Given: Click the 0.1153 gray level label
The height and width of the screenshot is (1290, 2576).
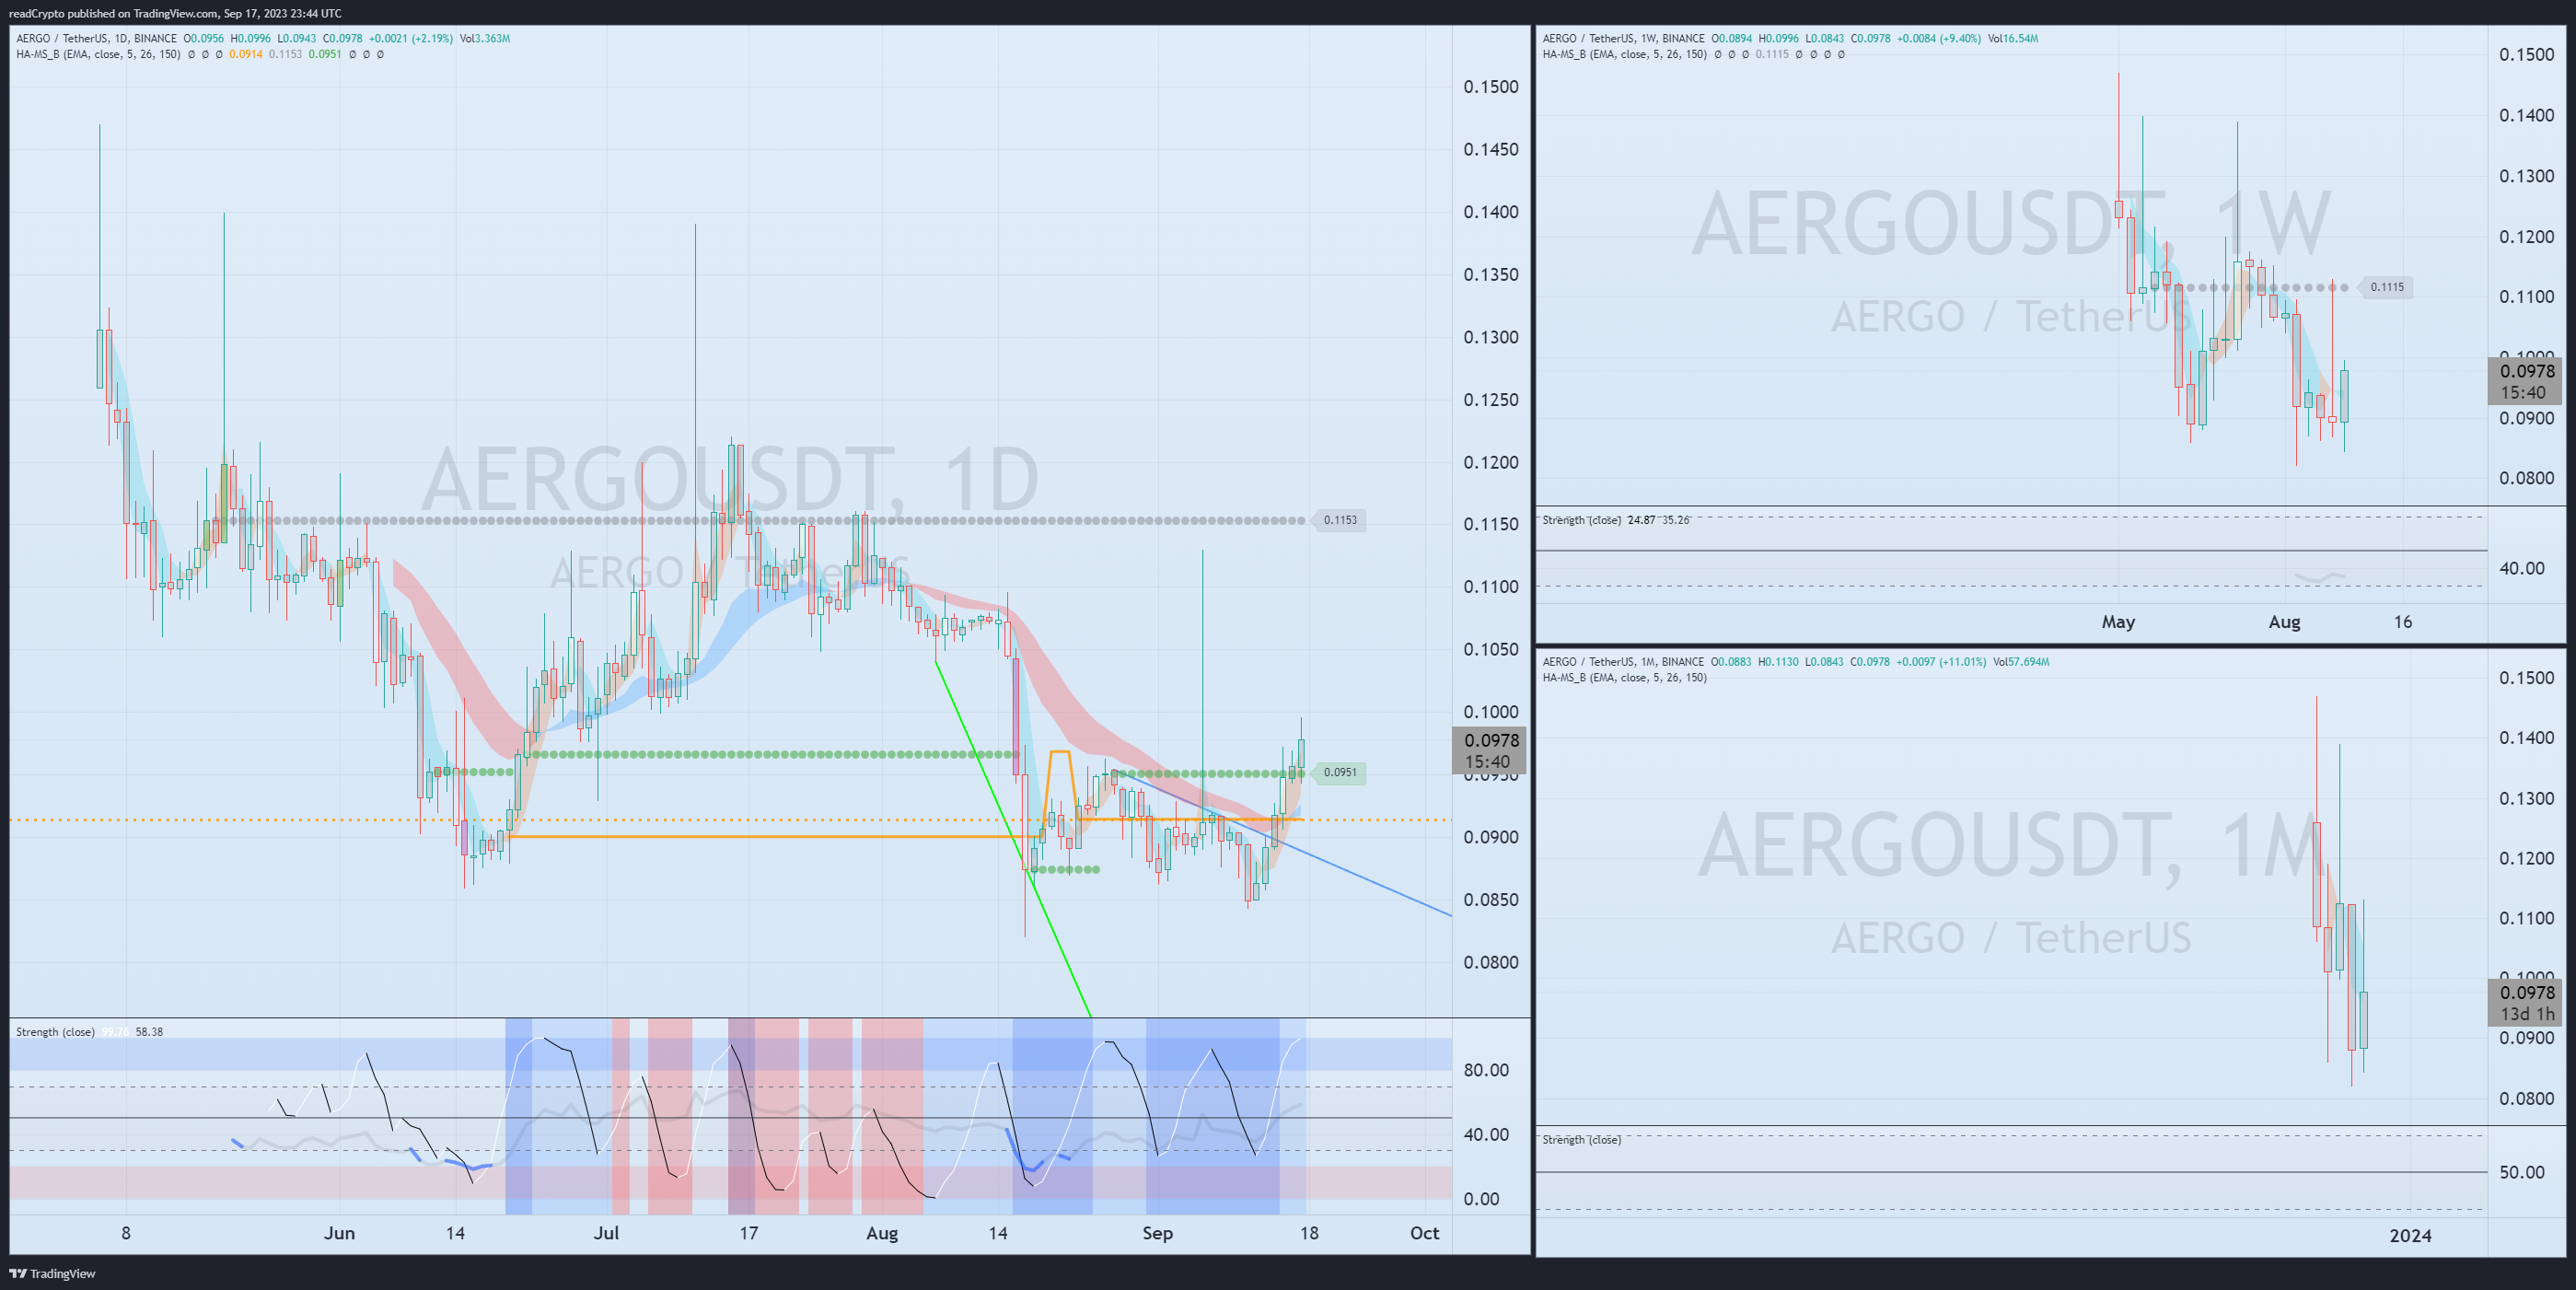Looking at the screenshot, I should (1340, 520).
